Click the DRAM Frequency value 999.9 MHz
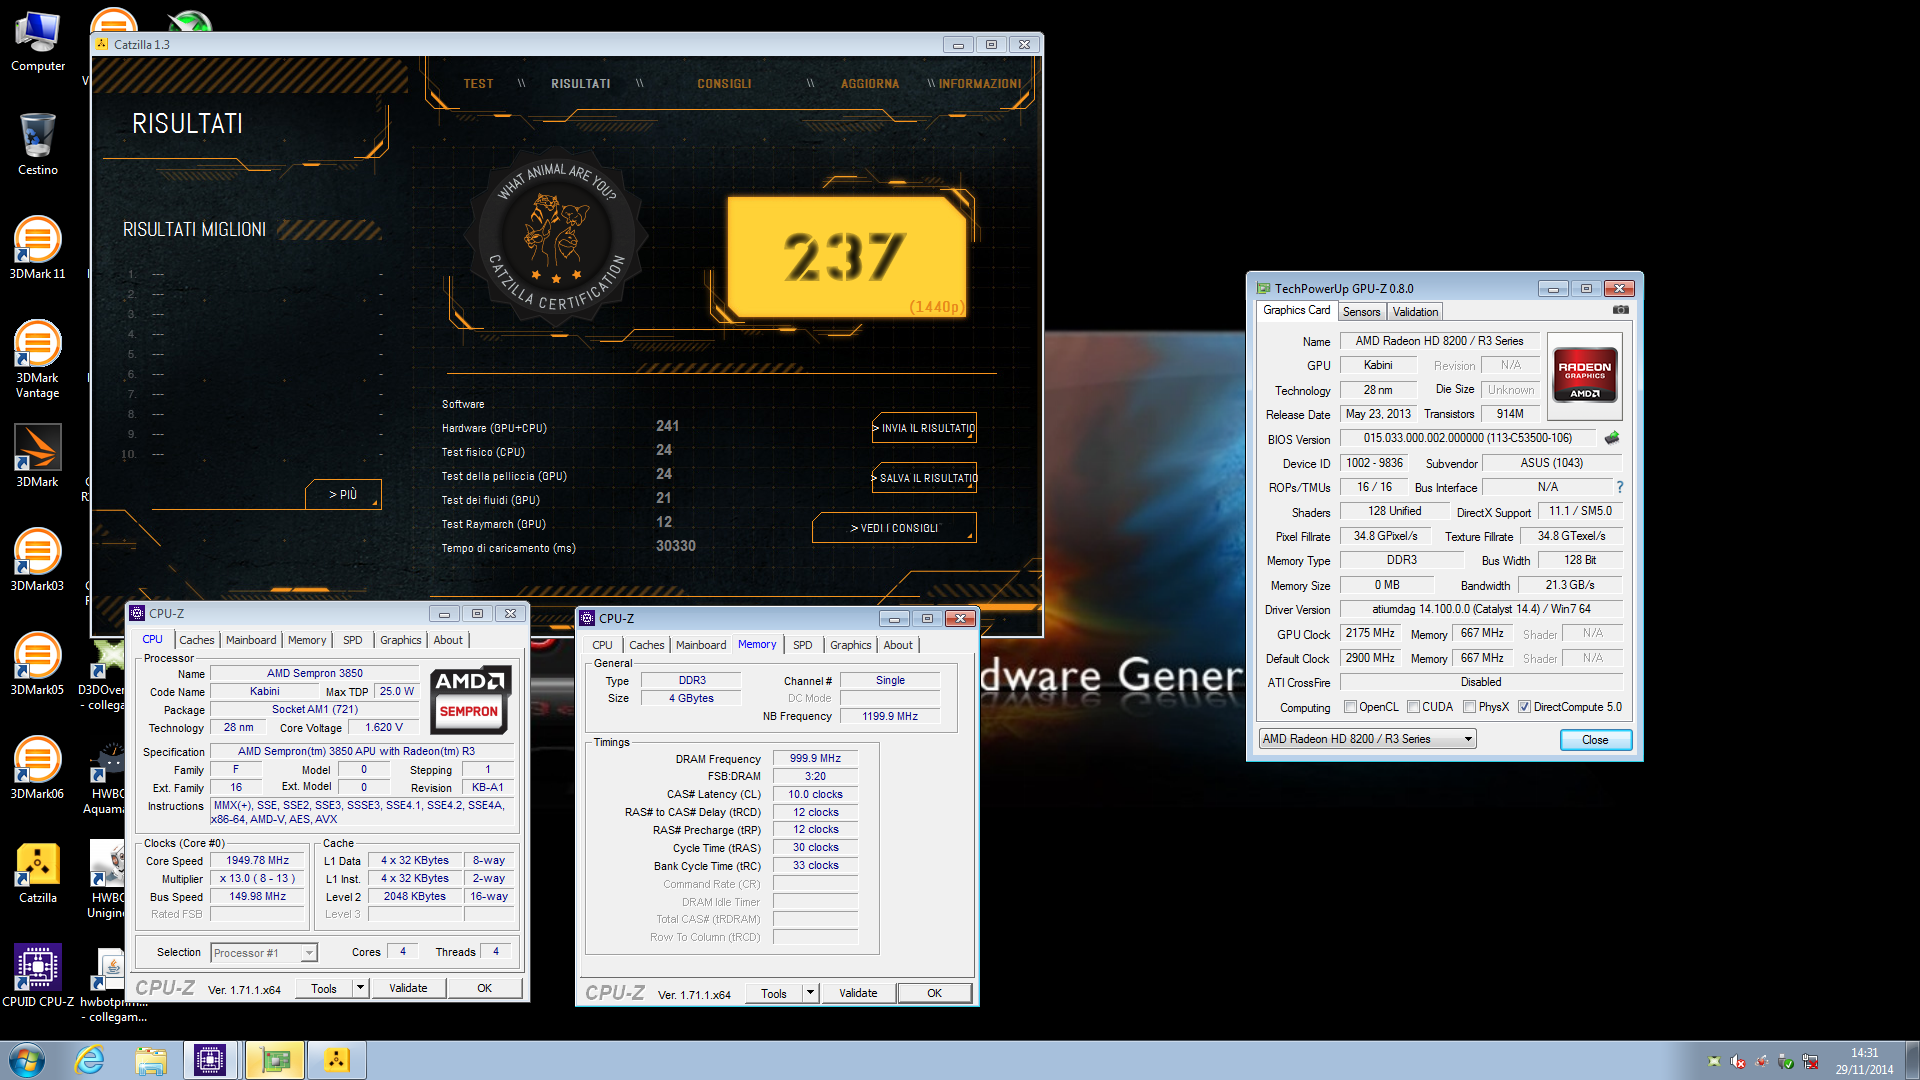Screen dimensions: 1920x1080 [x=815, y=758]
